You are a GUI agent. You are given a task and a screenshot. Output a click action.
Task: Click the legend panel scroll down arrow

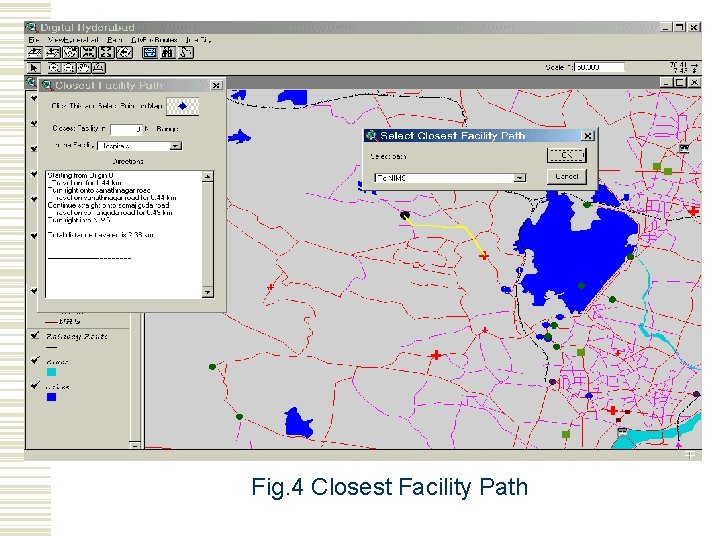pyautogui.click(x=135, y=445)
